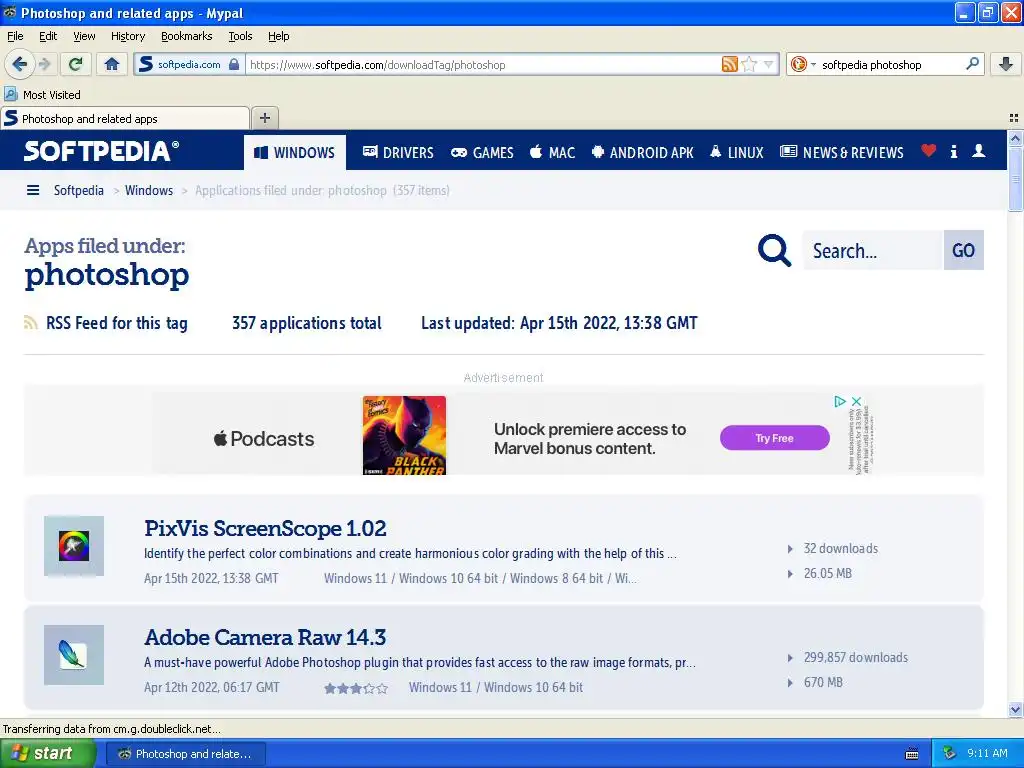
Task: Click the padlock site security icon
Action: (x=234, y=64)
